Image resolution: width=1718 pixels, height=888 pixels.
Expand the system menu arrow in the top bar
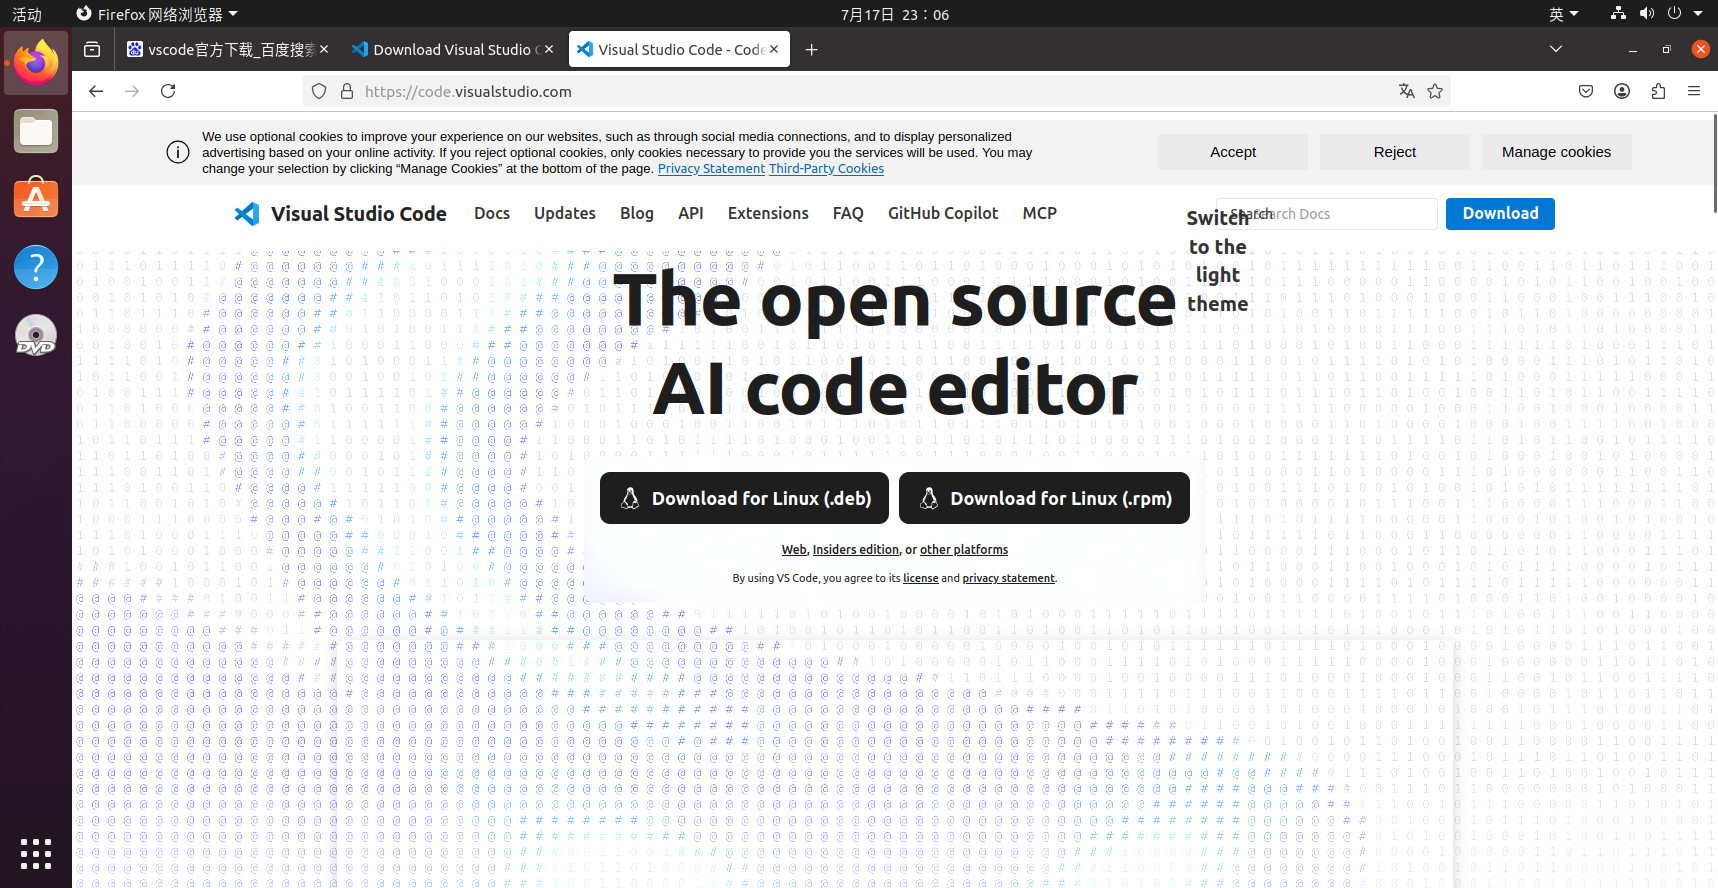(x=1698, y=14)
